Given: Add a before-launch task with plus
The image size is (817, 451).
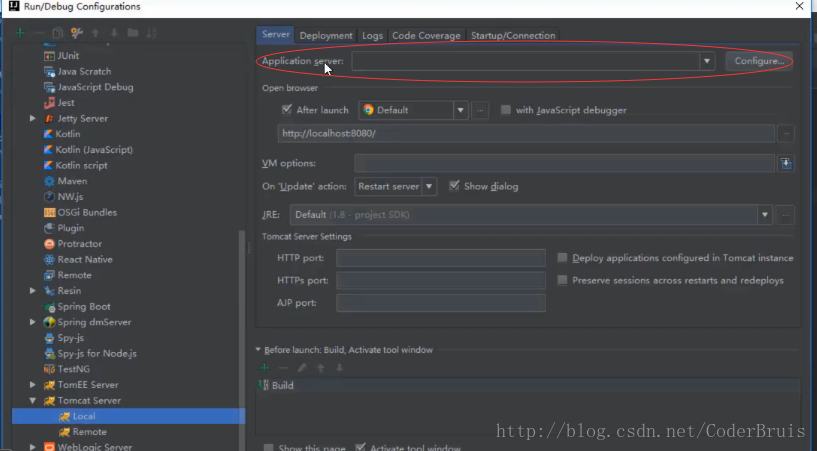Looking at the screenshot, I should (265, 368).
